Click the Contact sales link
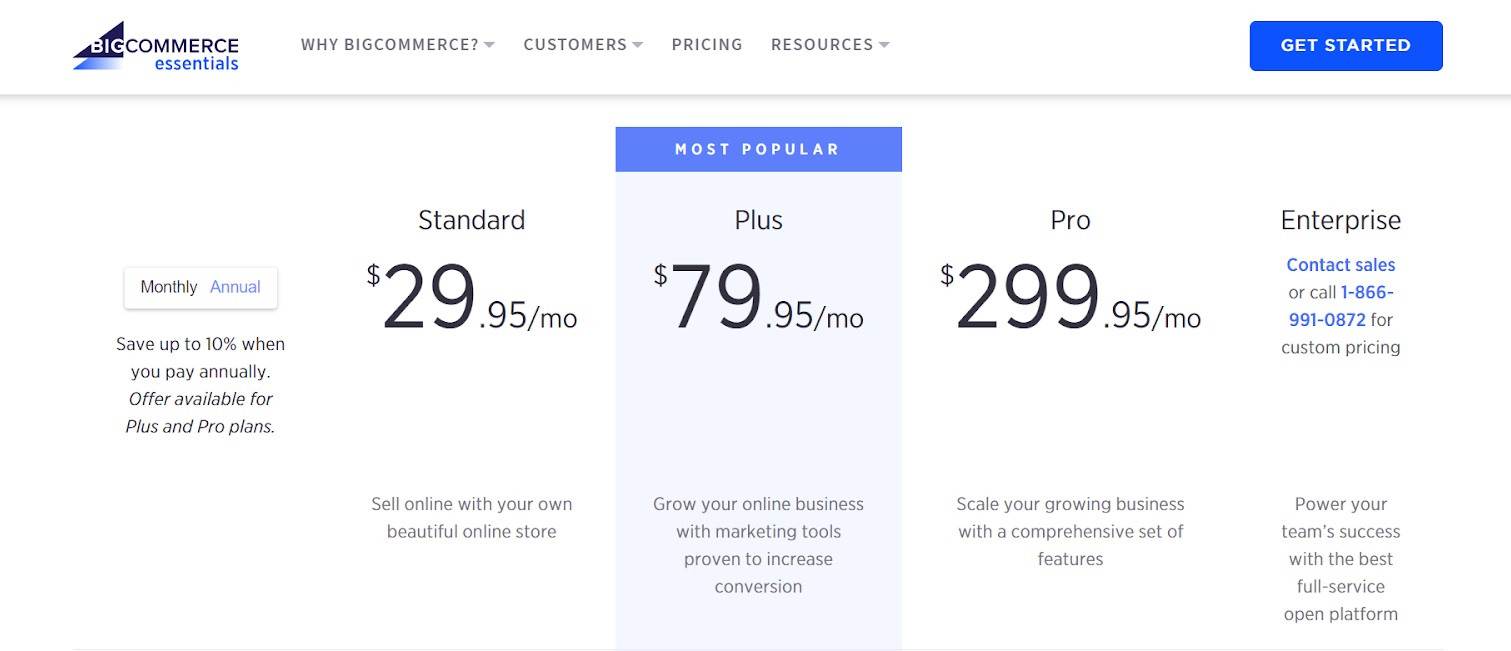This screenshot has height=651, width=1511. pos(1340,265)
